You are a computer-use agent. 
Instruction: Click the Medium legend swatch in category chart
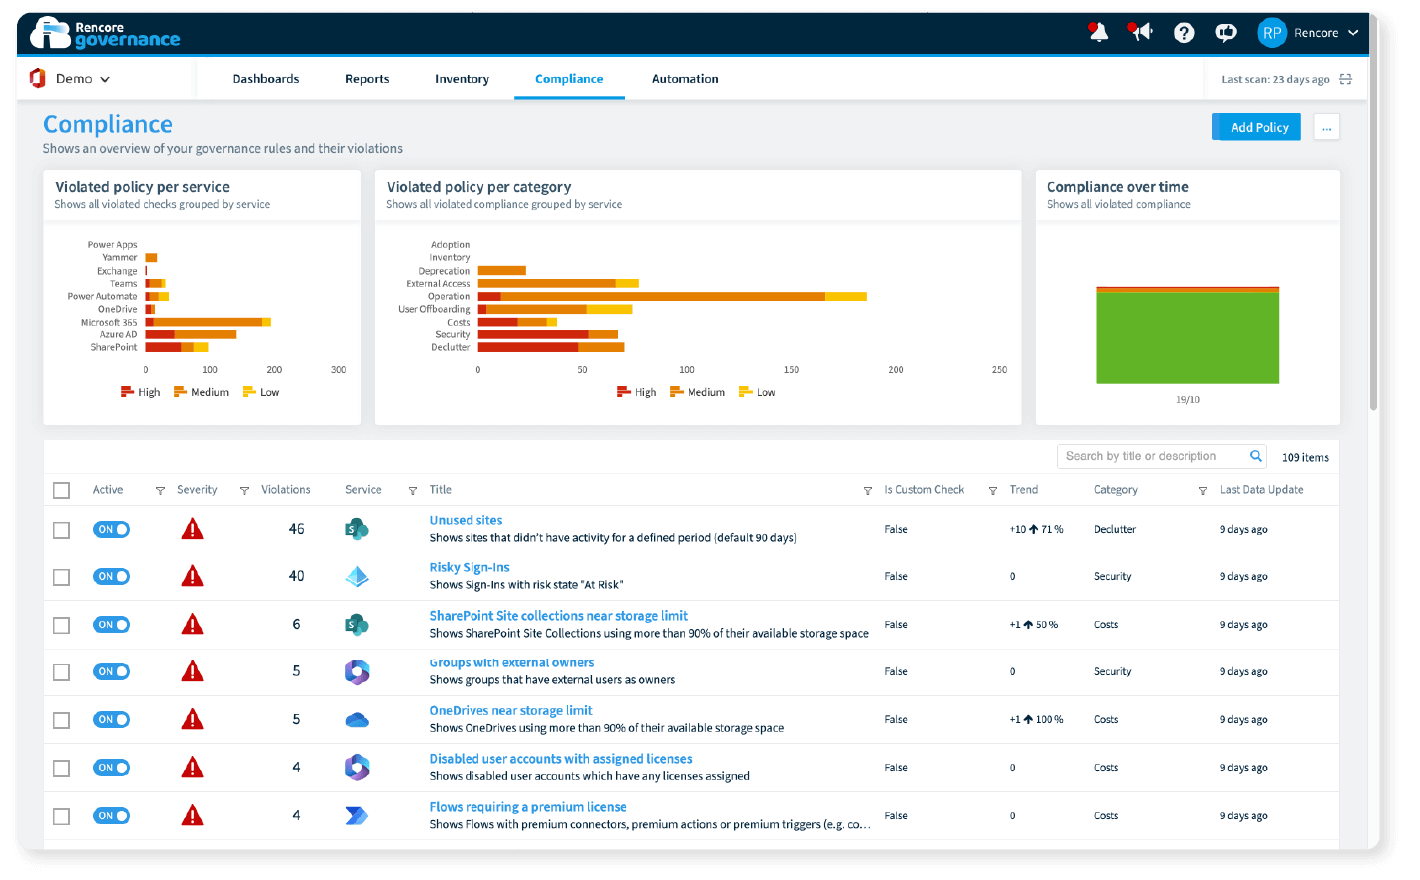677,392
